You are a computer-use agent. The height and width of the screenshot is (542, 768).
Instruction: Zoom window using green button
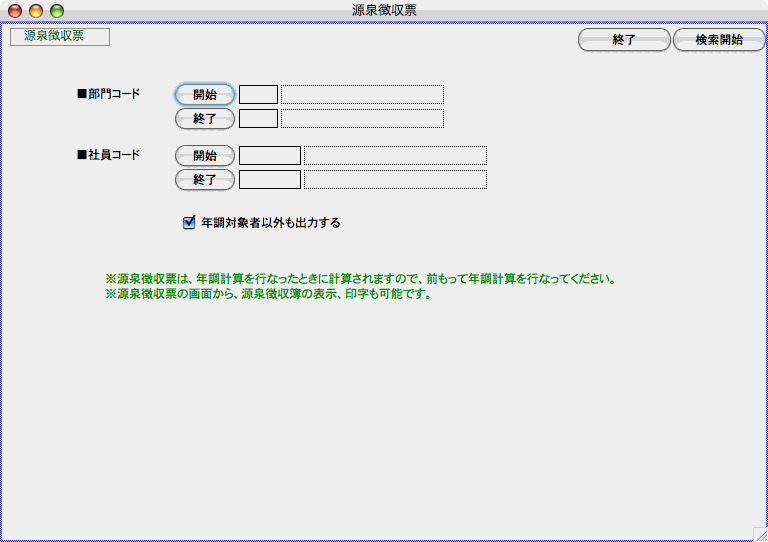click(57, 10)
